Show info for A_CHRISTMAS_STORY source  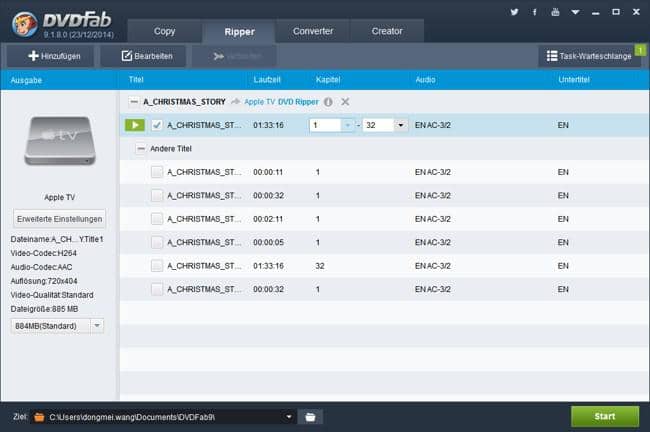(x=328, y=102)
